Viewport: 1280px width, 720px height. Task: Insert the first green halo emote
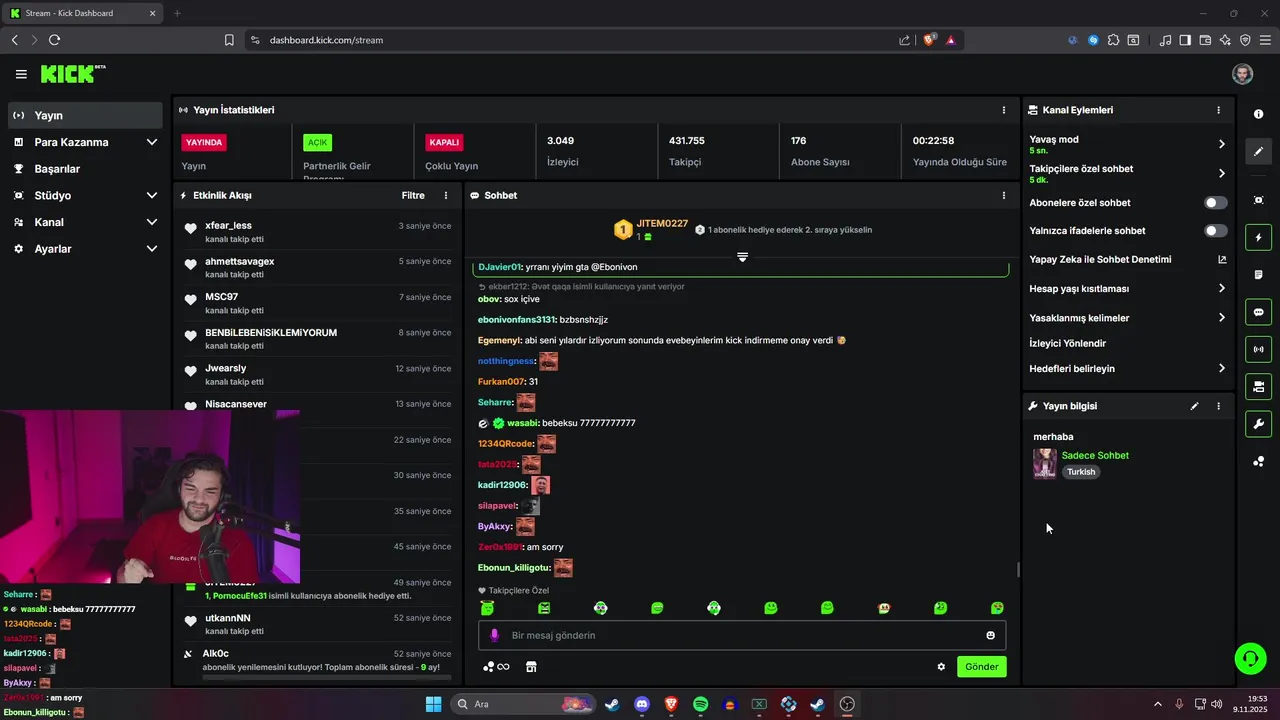tap(487, 608)
